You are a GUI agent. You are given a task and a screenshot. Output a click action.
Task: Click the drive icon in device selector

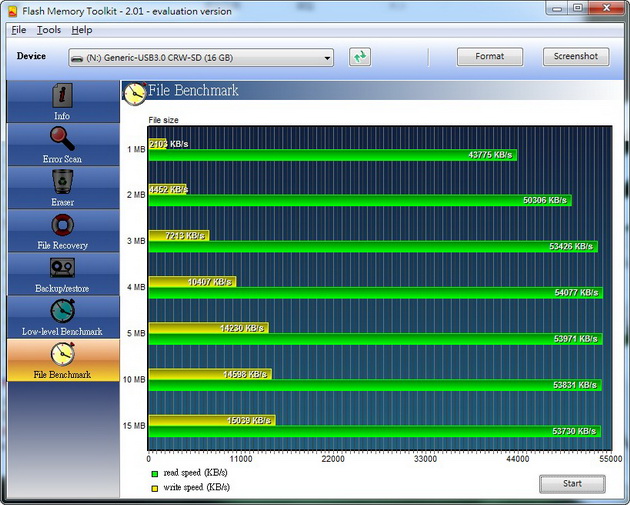[78, 58]
